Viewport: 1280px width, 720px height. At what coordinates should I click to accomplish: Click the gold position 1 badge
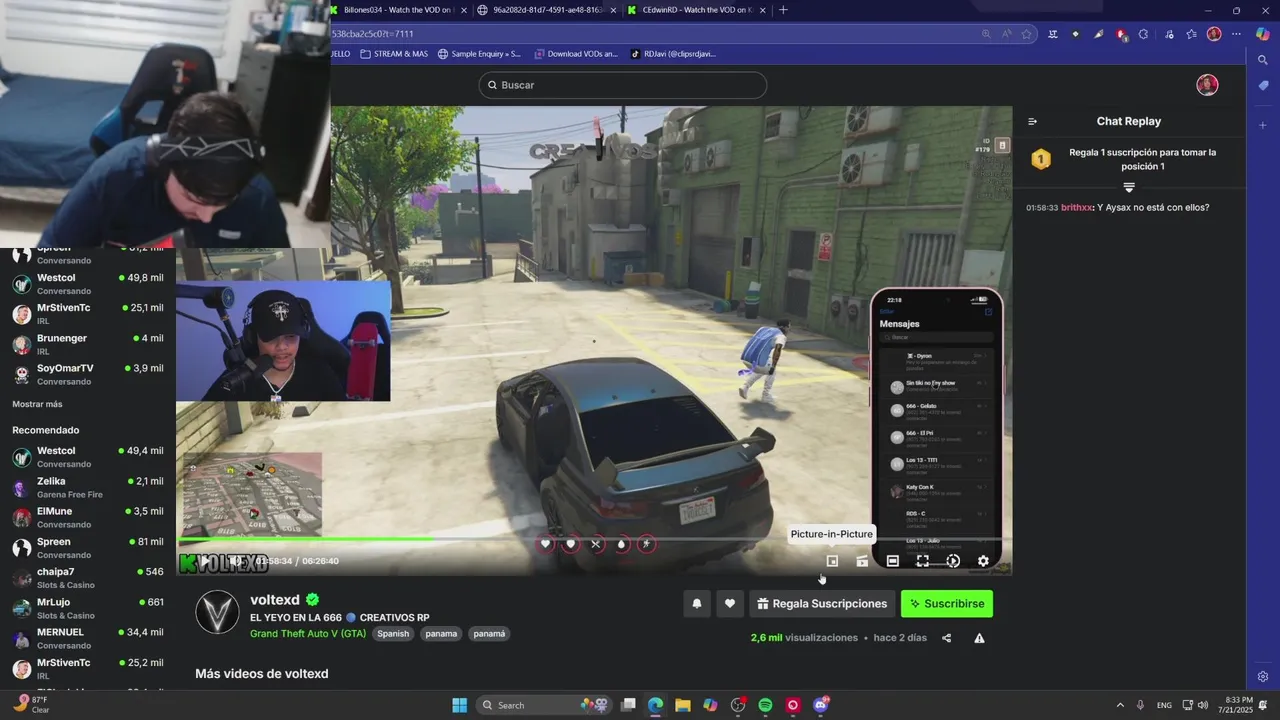pos(1041,159)
